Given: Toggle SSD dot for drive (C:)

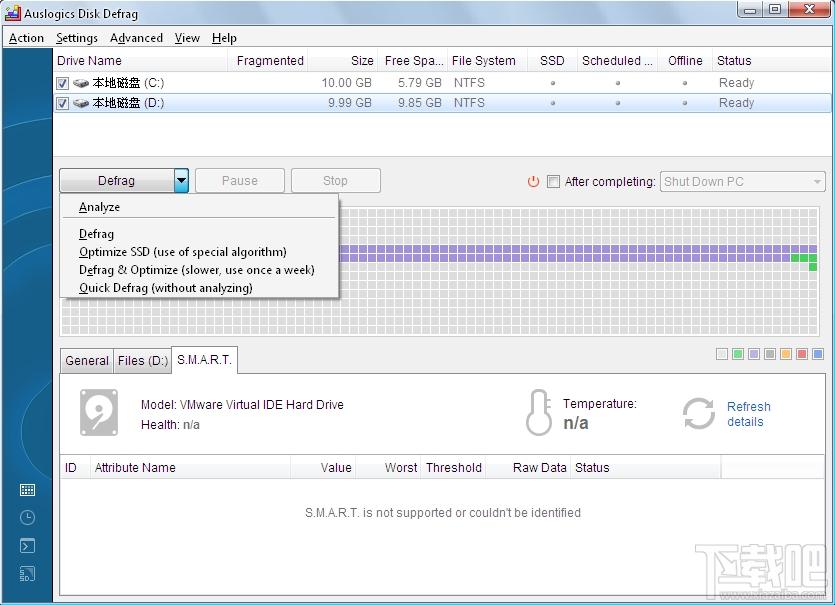Looking at the screenshot, I should (553, 83).
